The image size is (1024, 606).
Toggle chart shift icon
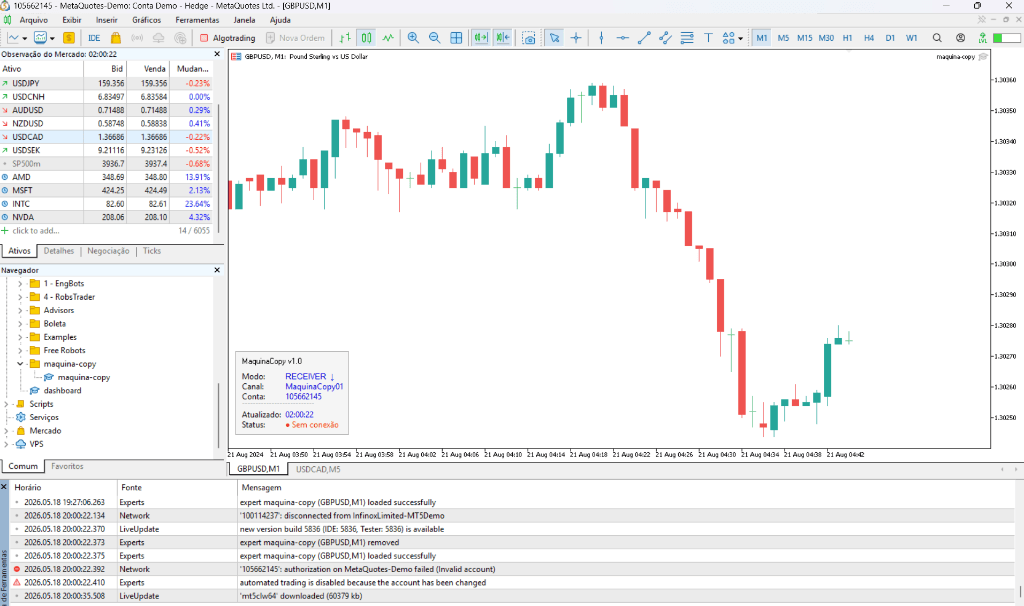pyautogui.click(x=502, y=38)
